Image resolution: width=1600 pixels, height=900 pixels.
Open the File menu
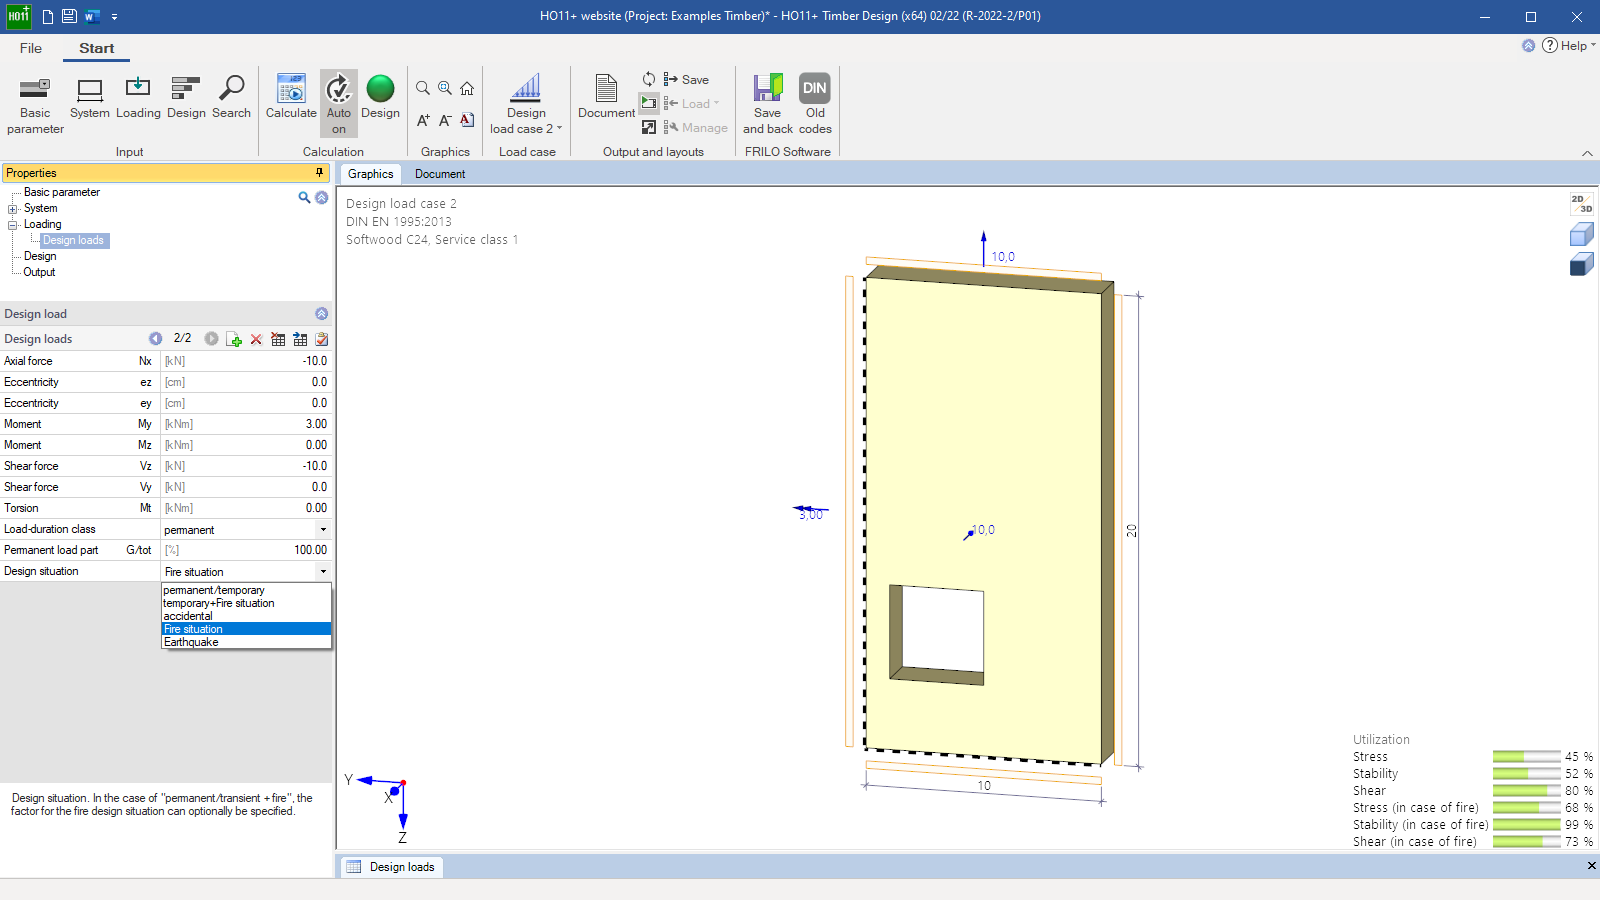(31, 48)
